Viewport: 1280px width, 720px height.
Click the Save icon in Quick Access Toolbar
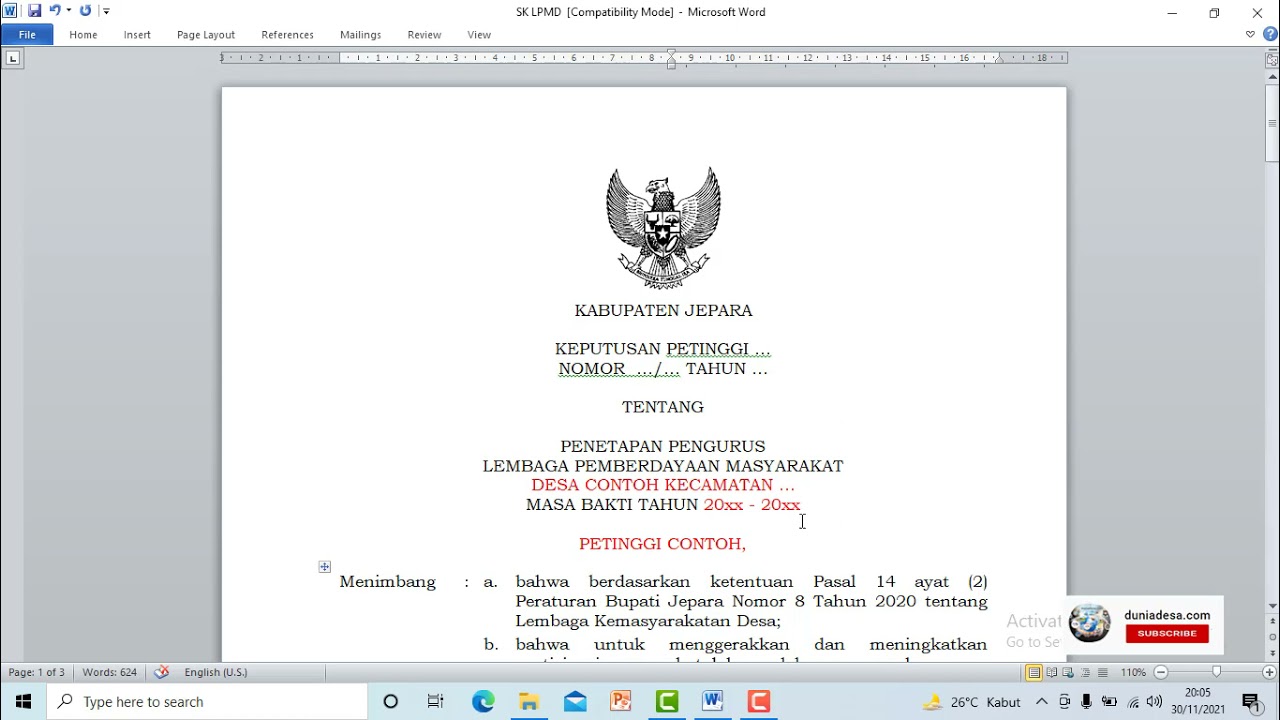point(34,11)
